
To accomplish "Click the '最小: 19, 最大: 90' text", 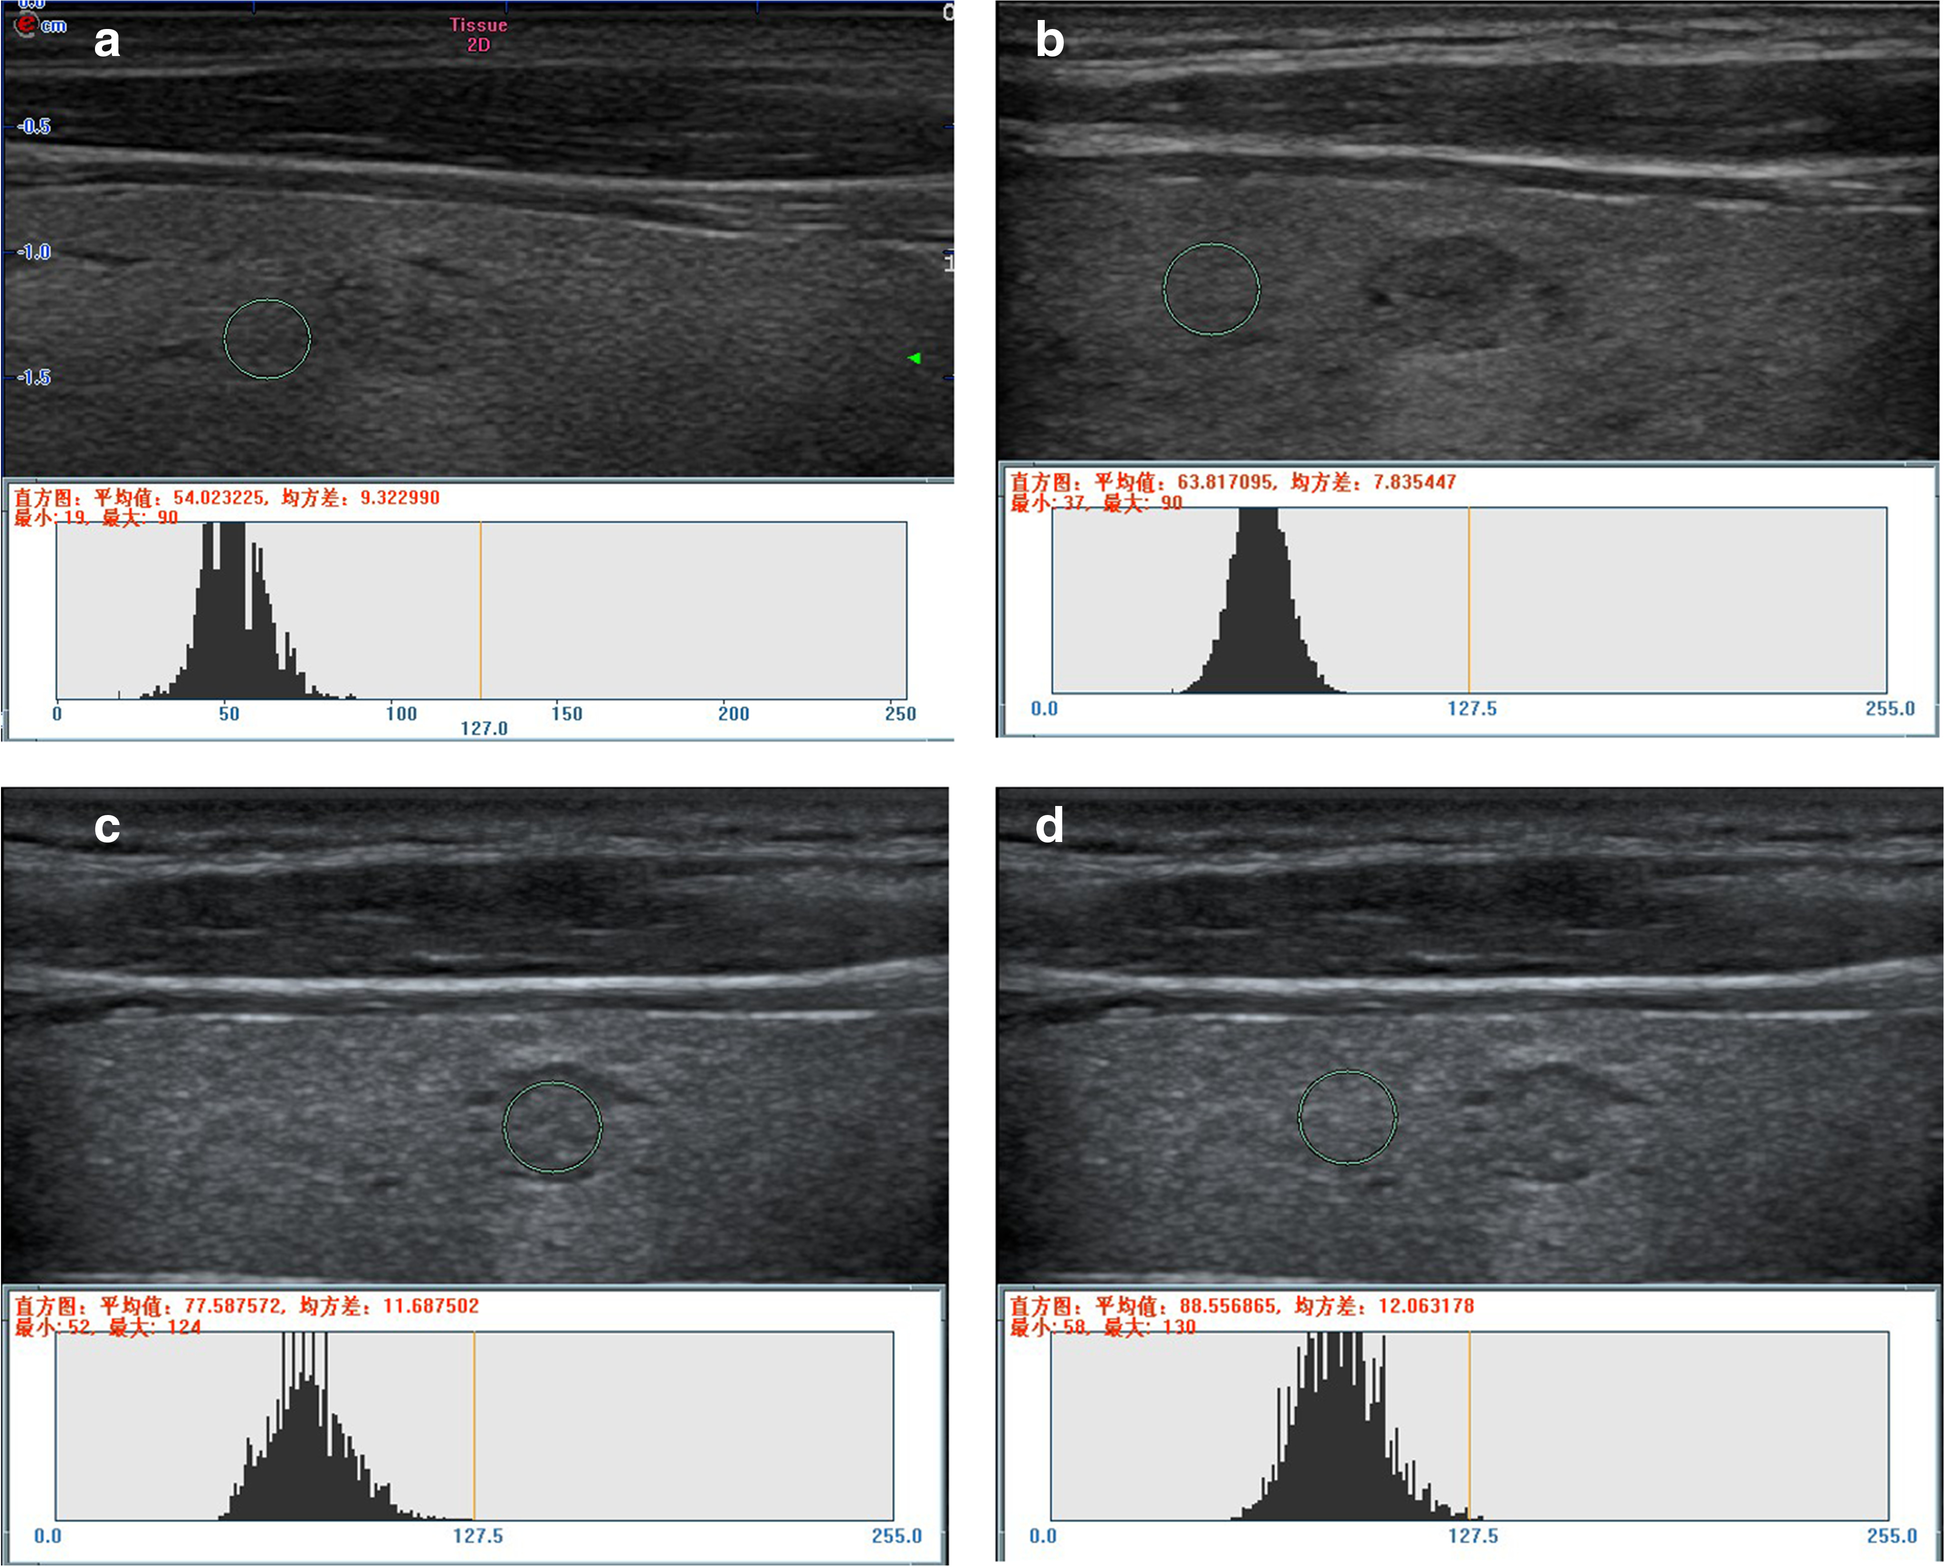I will pyautogui.click(x=96, y=518).
